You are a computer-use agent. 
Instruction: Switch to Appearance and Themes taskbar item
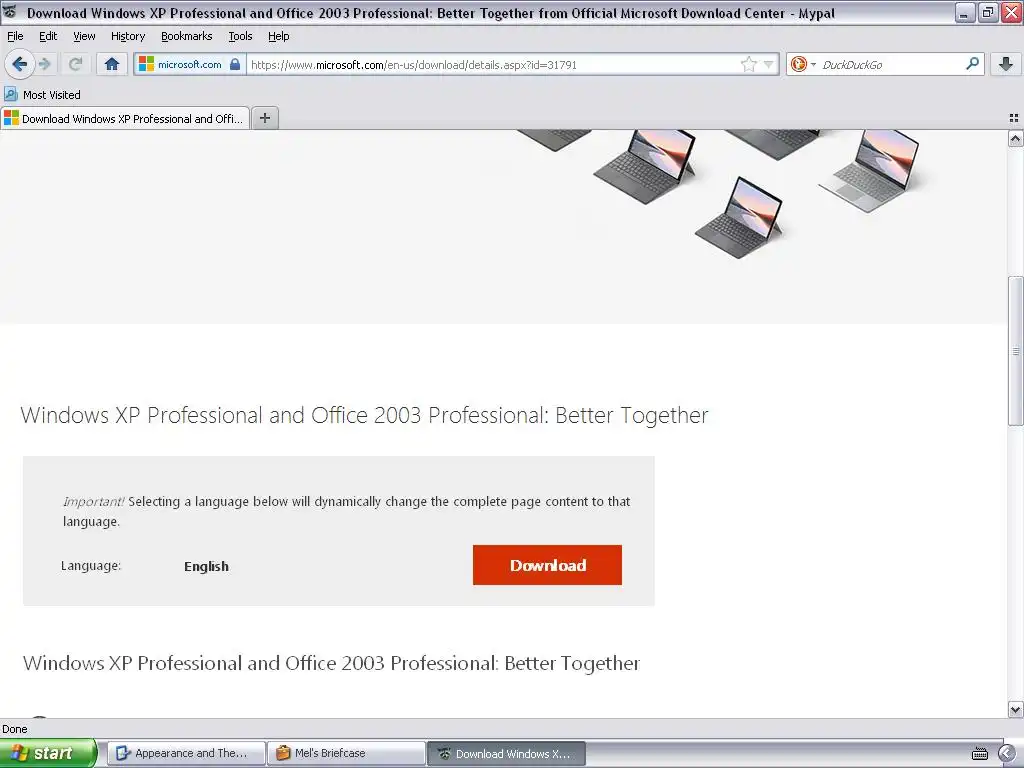tap(186, 753)
